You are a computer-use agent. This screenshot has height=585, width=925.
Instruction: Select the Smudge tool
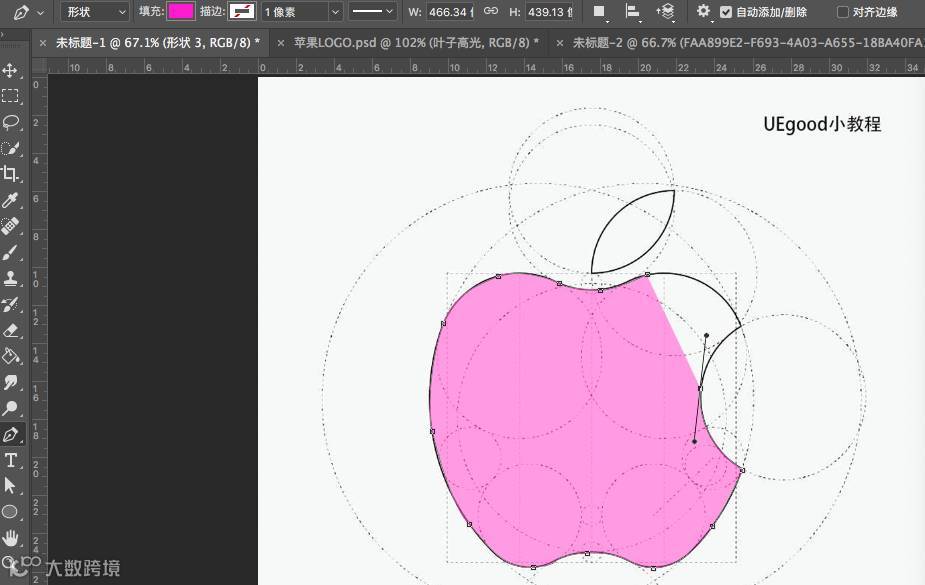(x=10, y=382)
